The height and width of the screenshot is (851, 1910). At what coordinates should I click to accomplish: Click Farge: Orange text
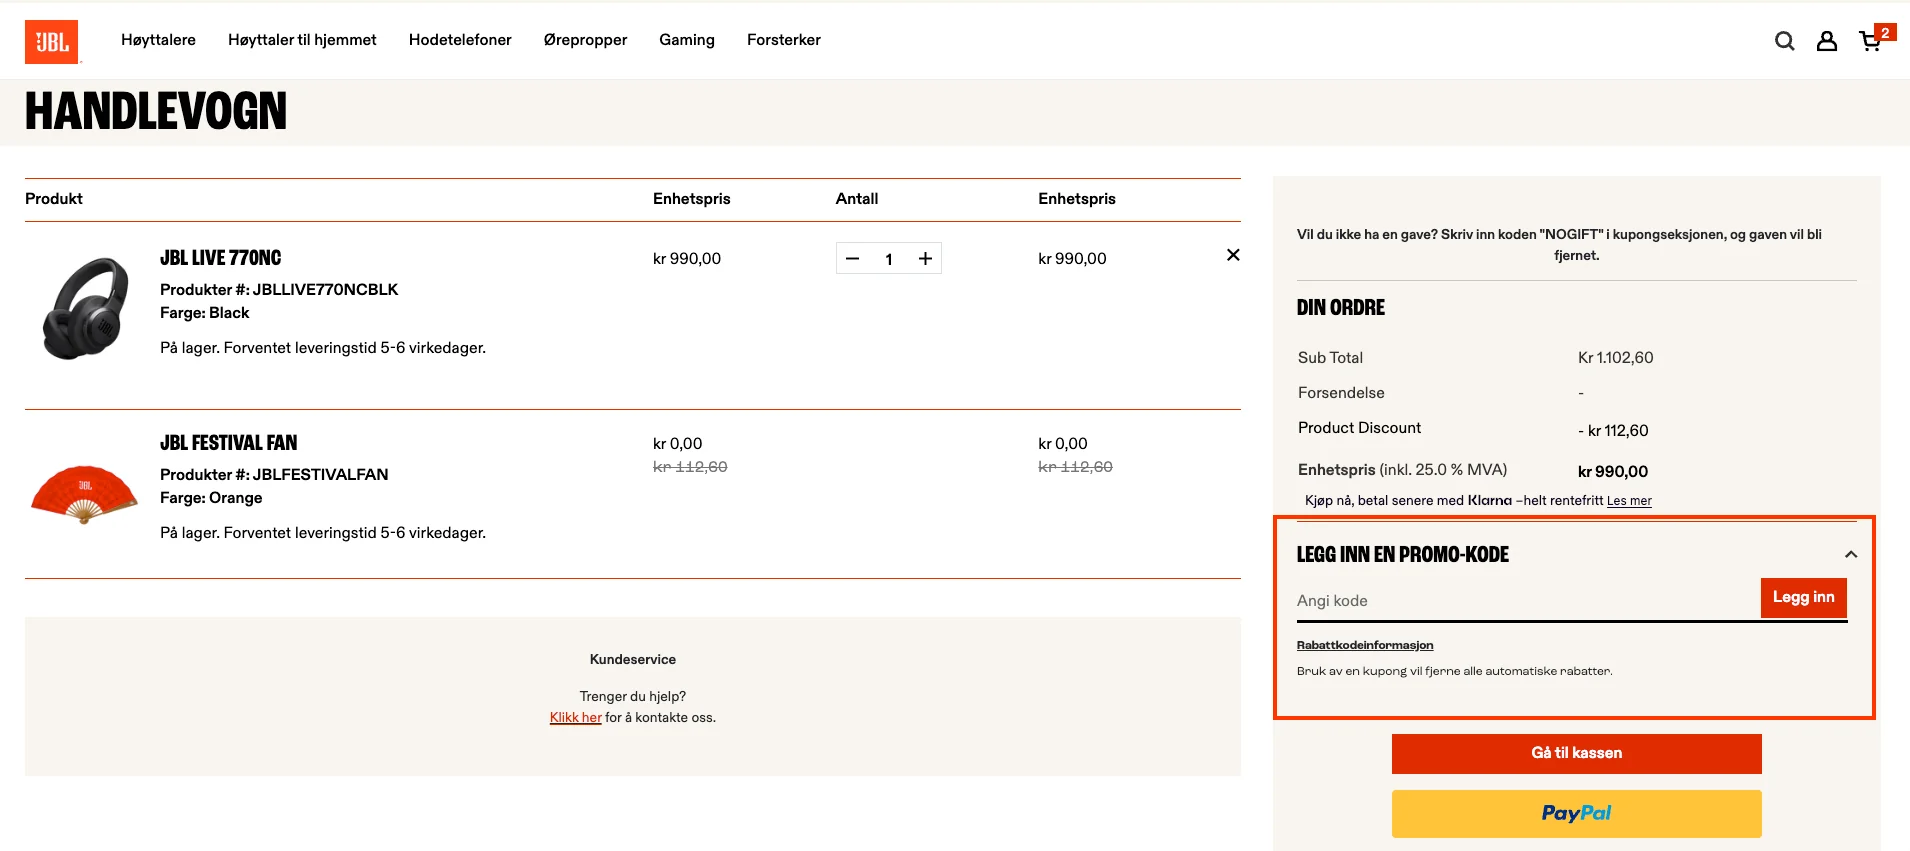(211, 498)
